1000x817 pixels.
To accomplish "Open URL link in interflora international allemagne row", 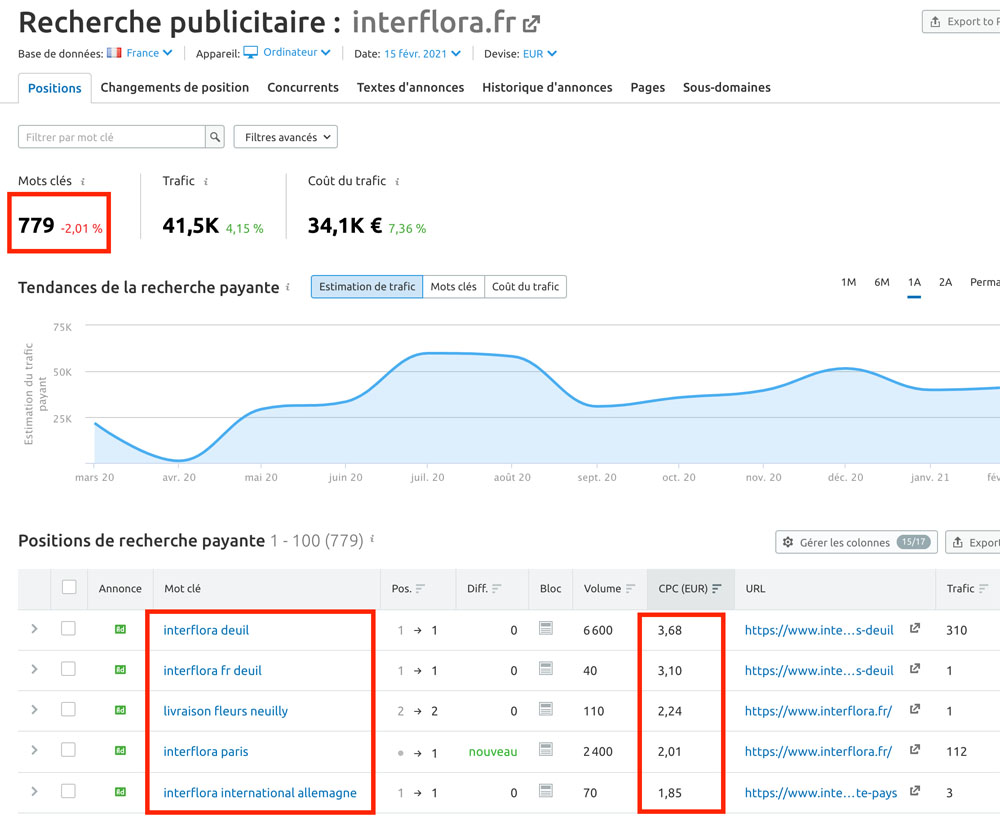I will pyautogui.click(x=821, y=793).
